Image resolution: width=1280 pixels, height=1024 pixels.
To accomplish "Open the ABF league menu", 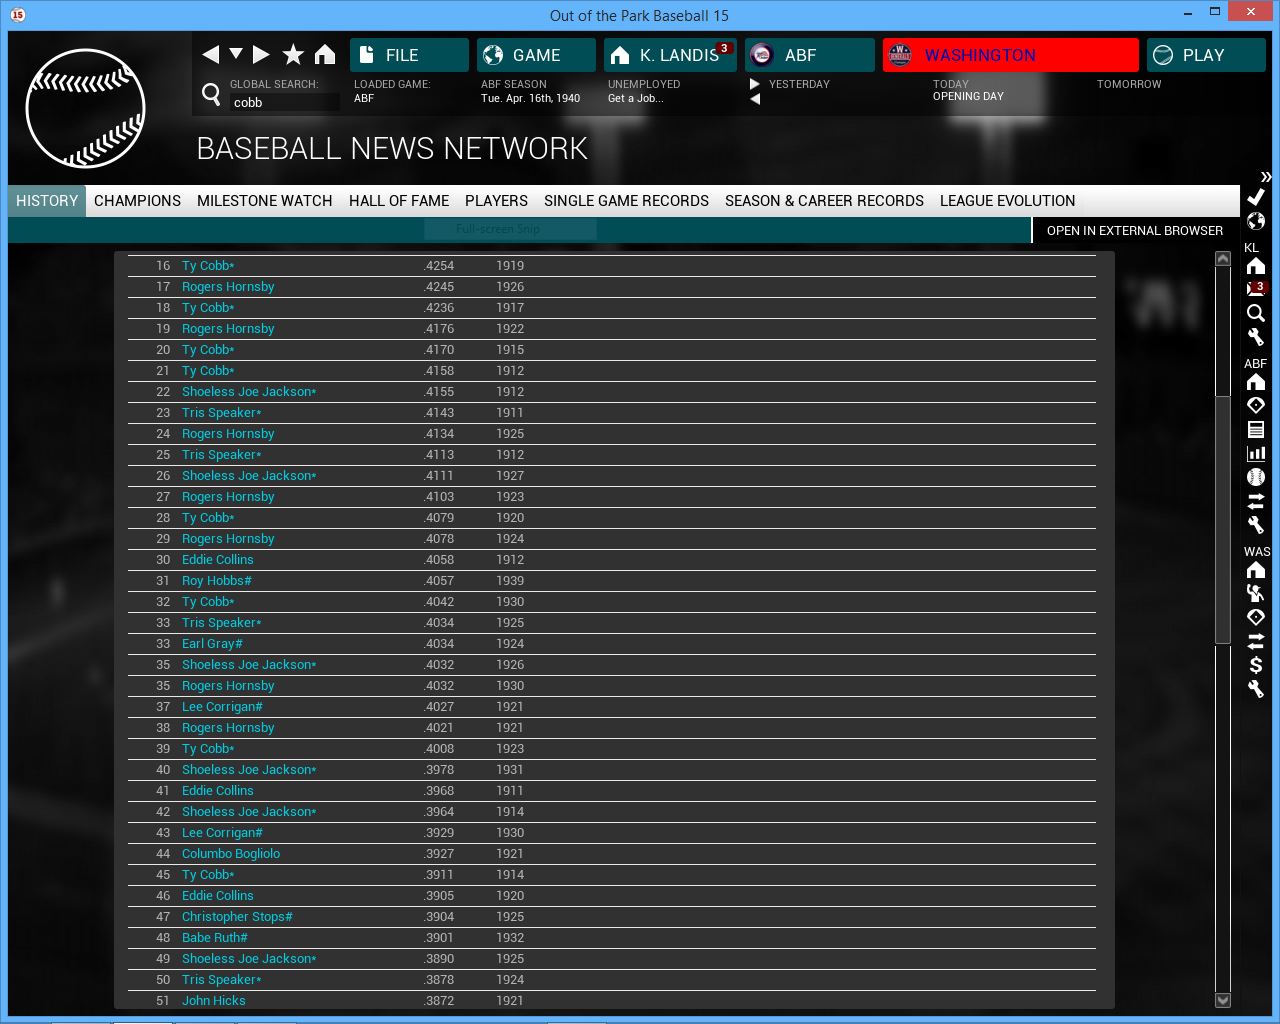I will click(809, 55).
